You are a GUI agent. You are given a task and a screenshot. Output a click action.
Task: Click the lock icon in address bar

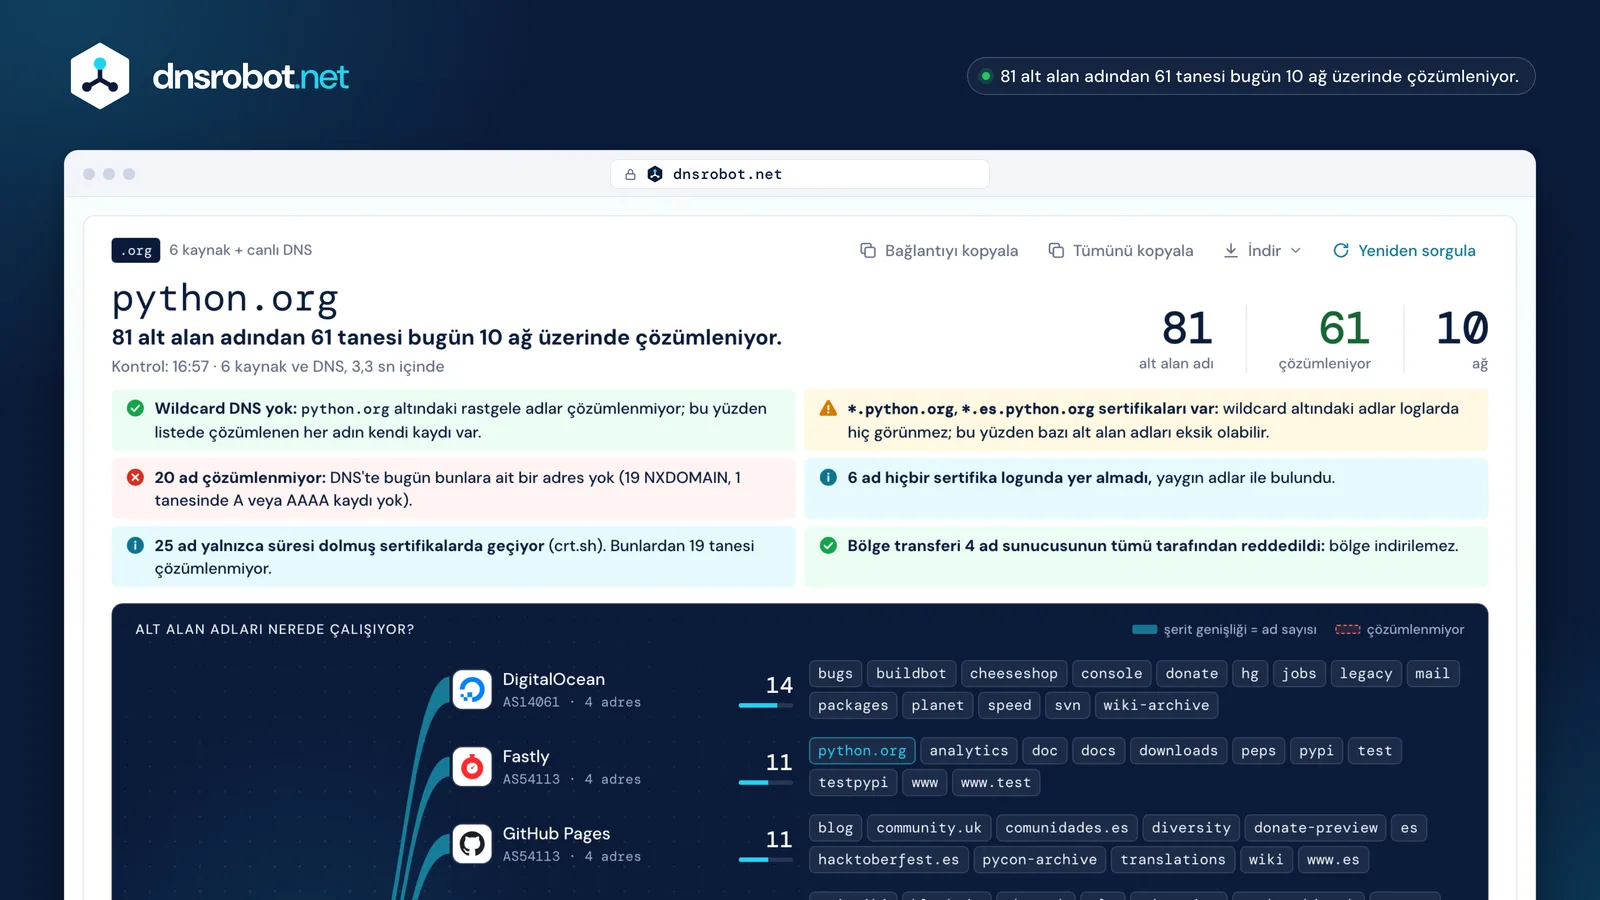[x=630, y=174]
